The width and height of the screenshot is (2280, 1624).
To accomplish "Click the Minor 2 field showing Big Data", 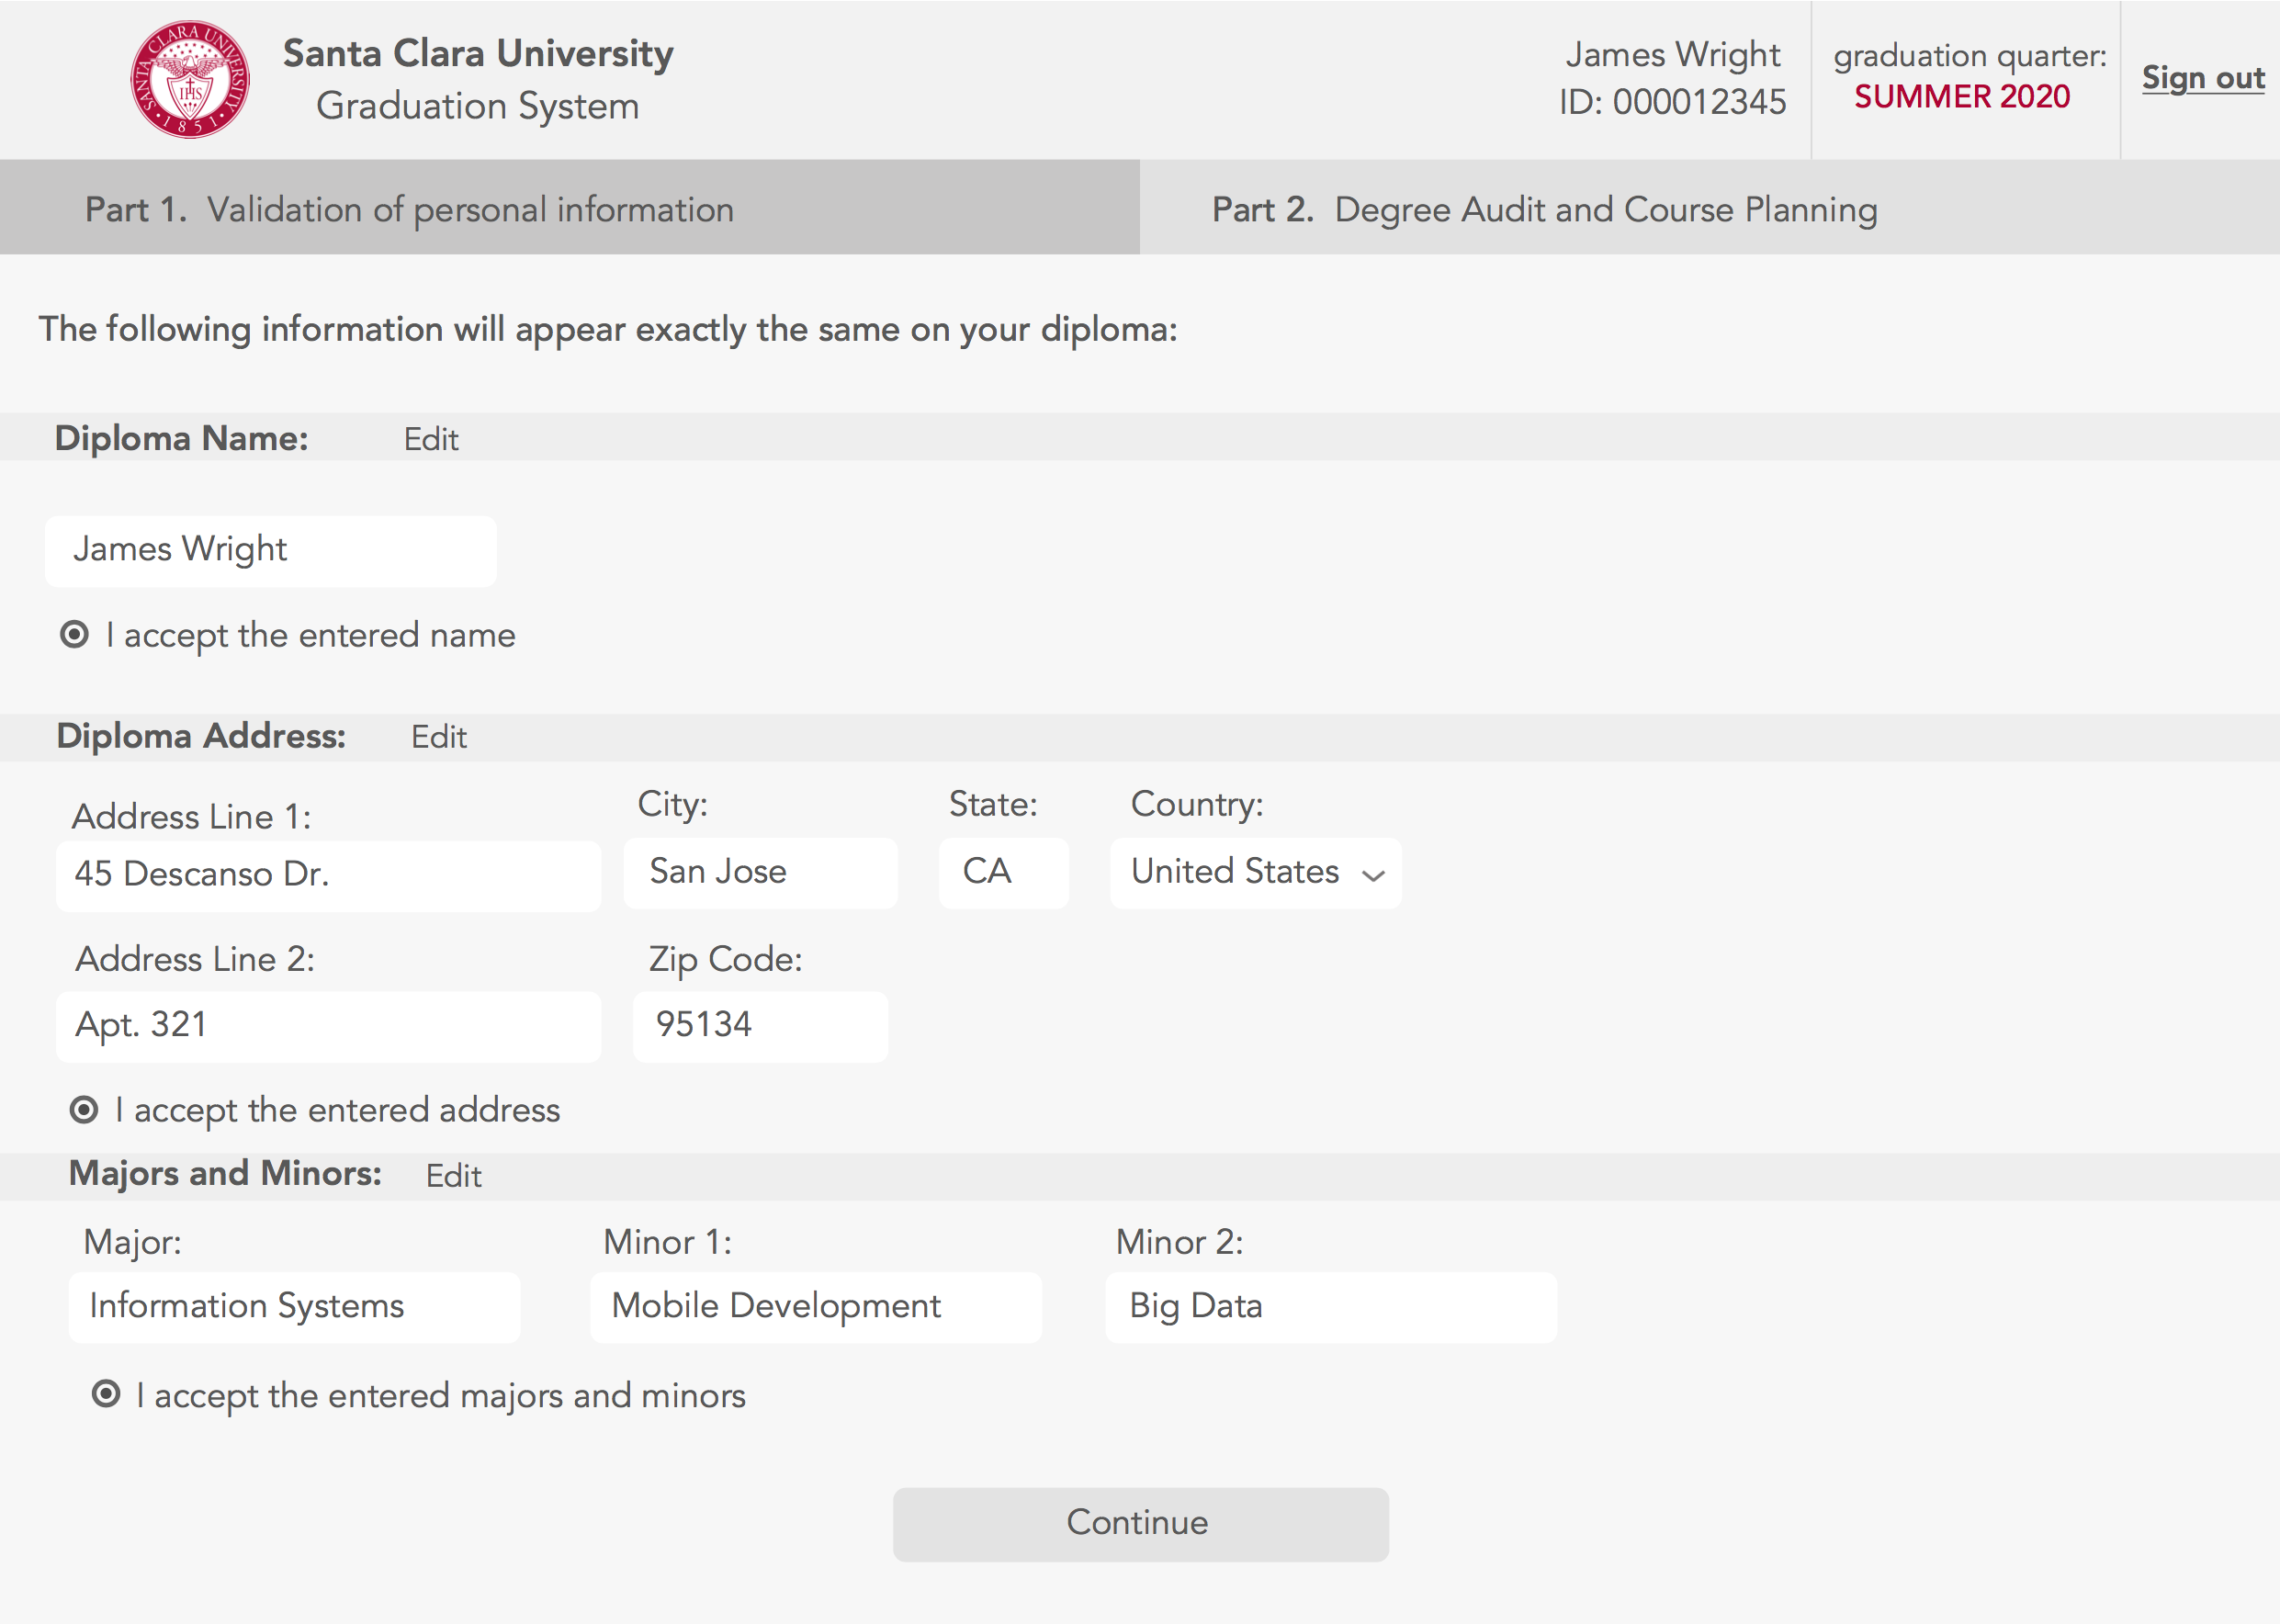I will pos(1331,1306).
